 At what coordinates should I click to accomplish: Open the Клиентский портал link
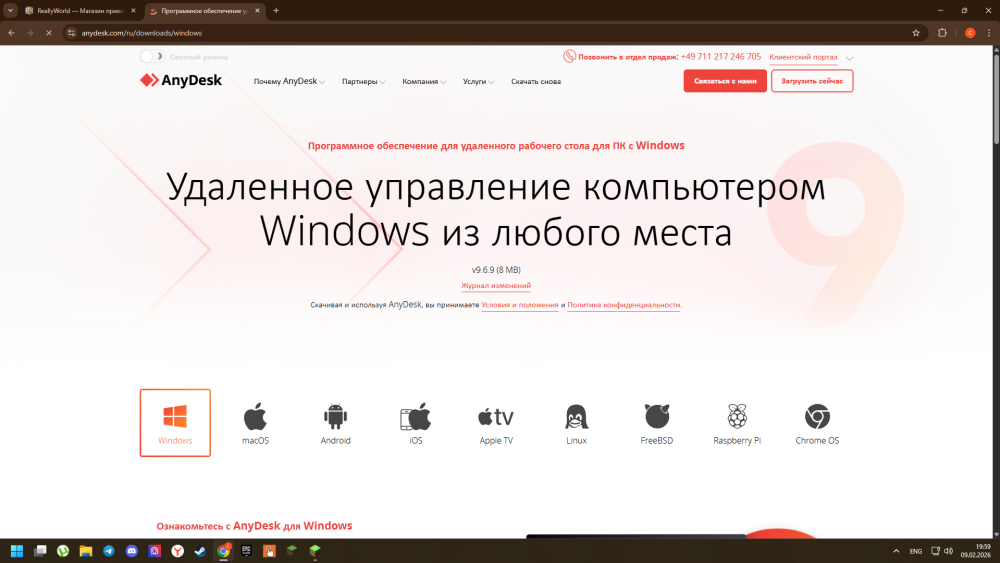[x=803, y=57]
